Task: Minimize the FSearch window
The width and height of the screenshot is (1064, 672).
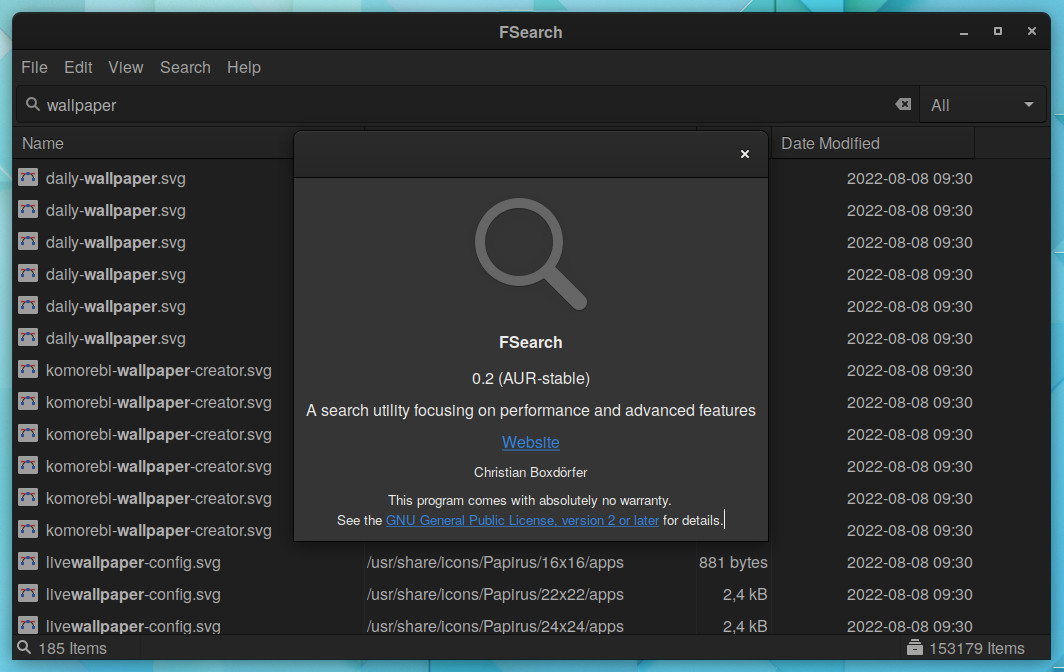Action: click(x=964, y=32)
